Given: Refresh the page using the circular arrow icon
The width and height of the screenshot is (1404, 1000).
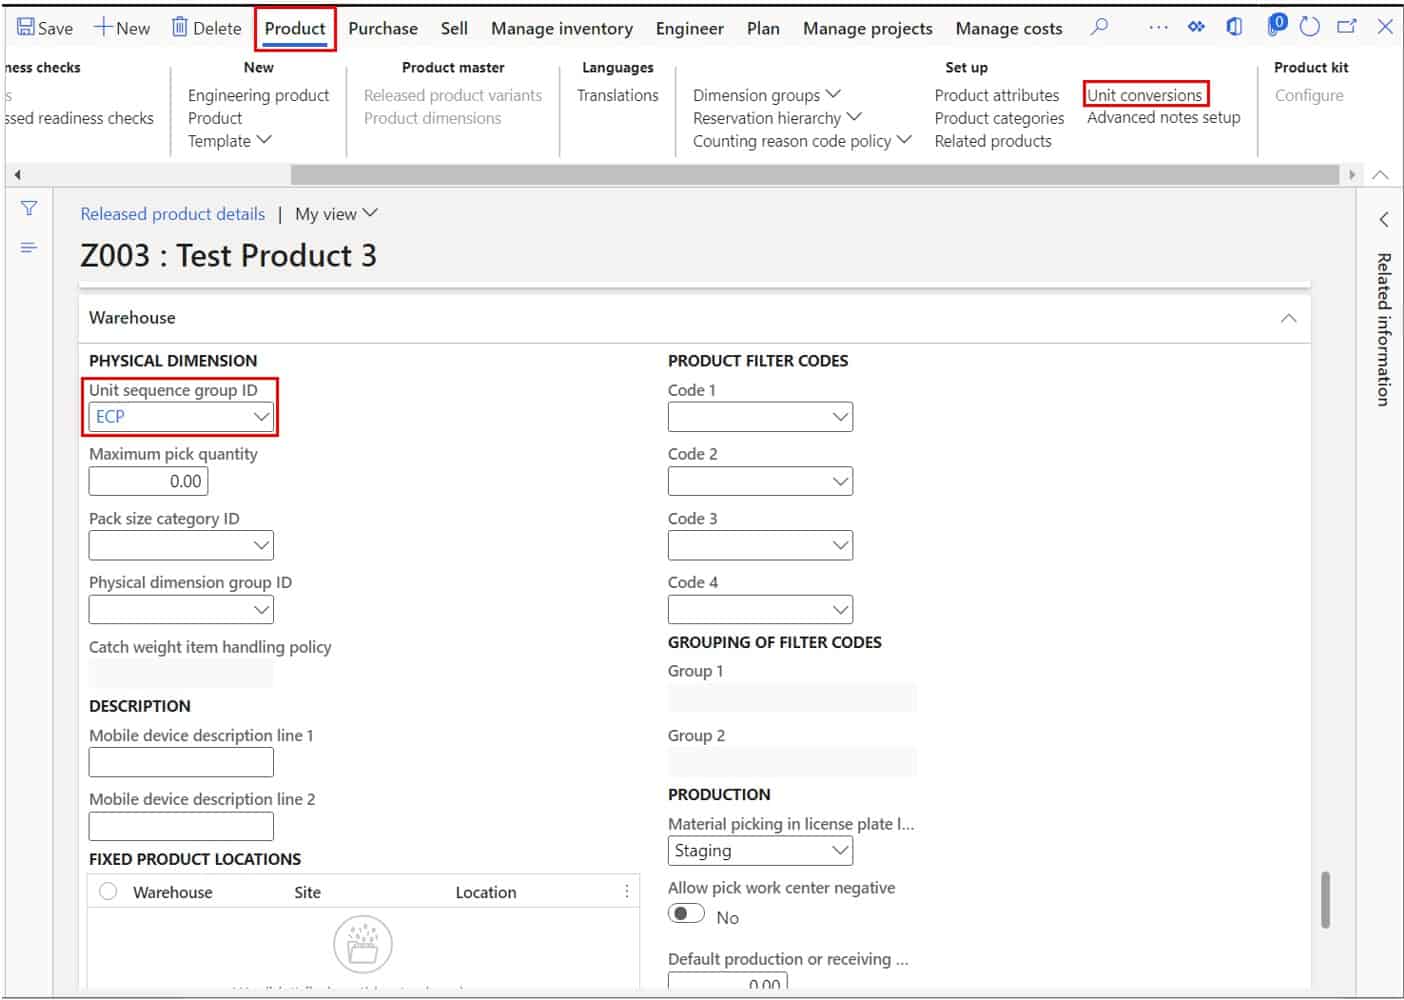Looking at the screenshot, I should click(x=1309, y=27).
